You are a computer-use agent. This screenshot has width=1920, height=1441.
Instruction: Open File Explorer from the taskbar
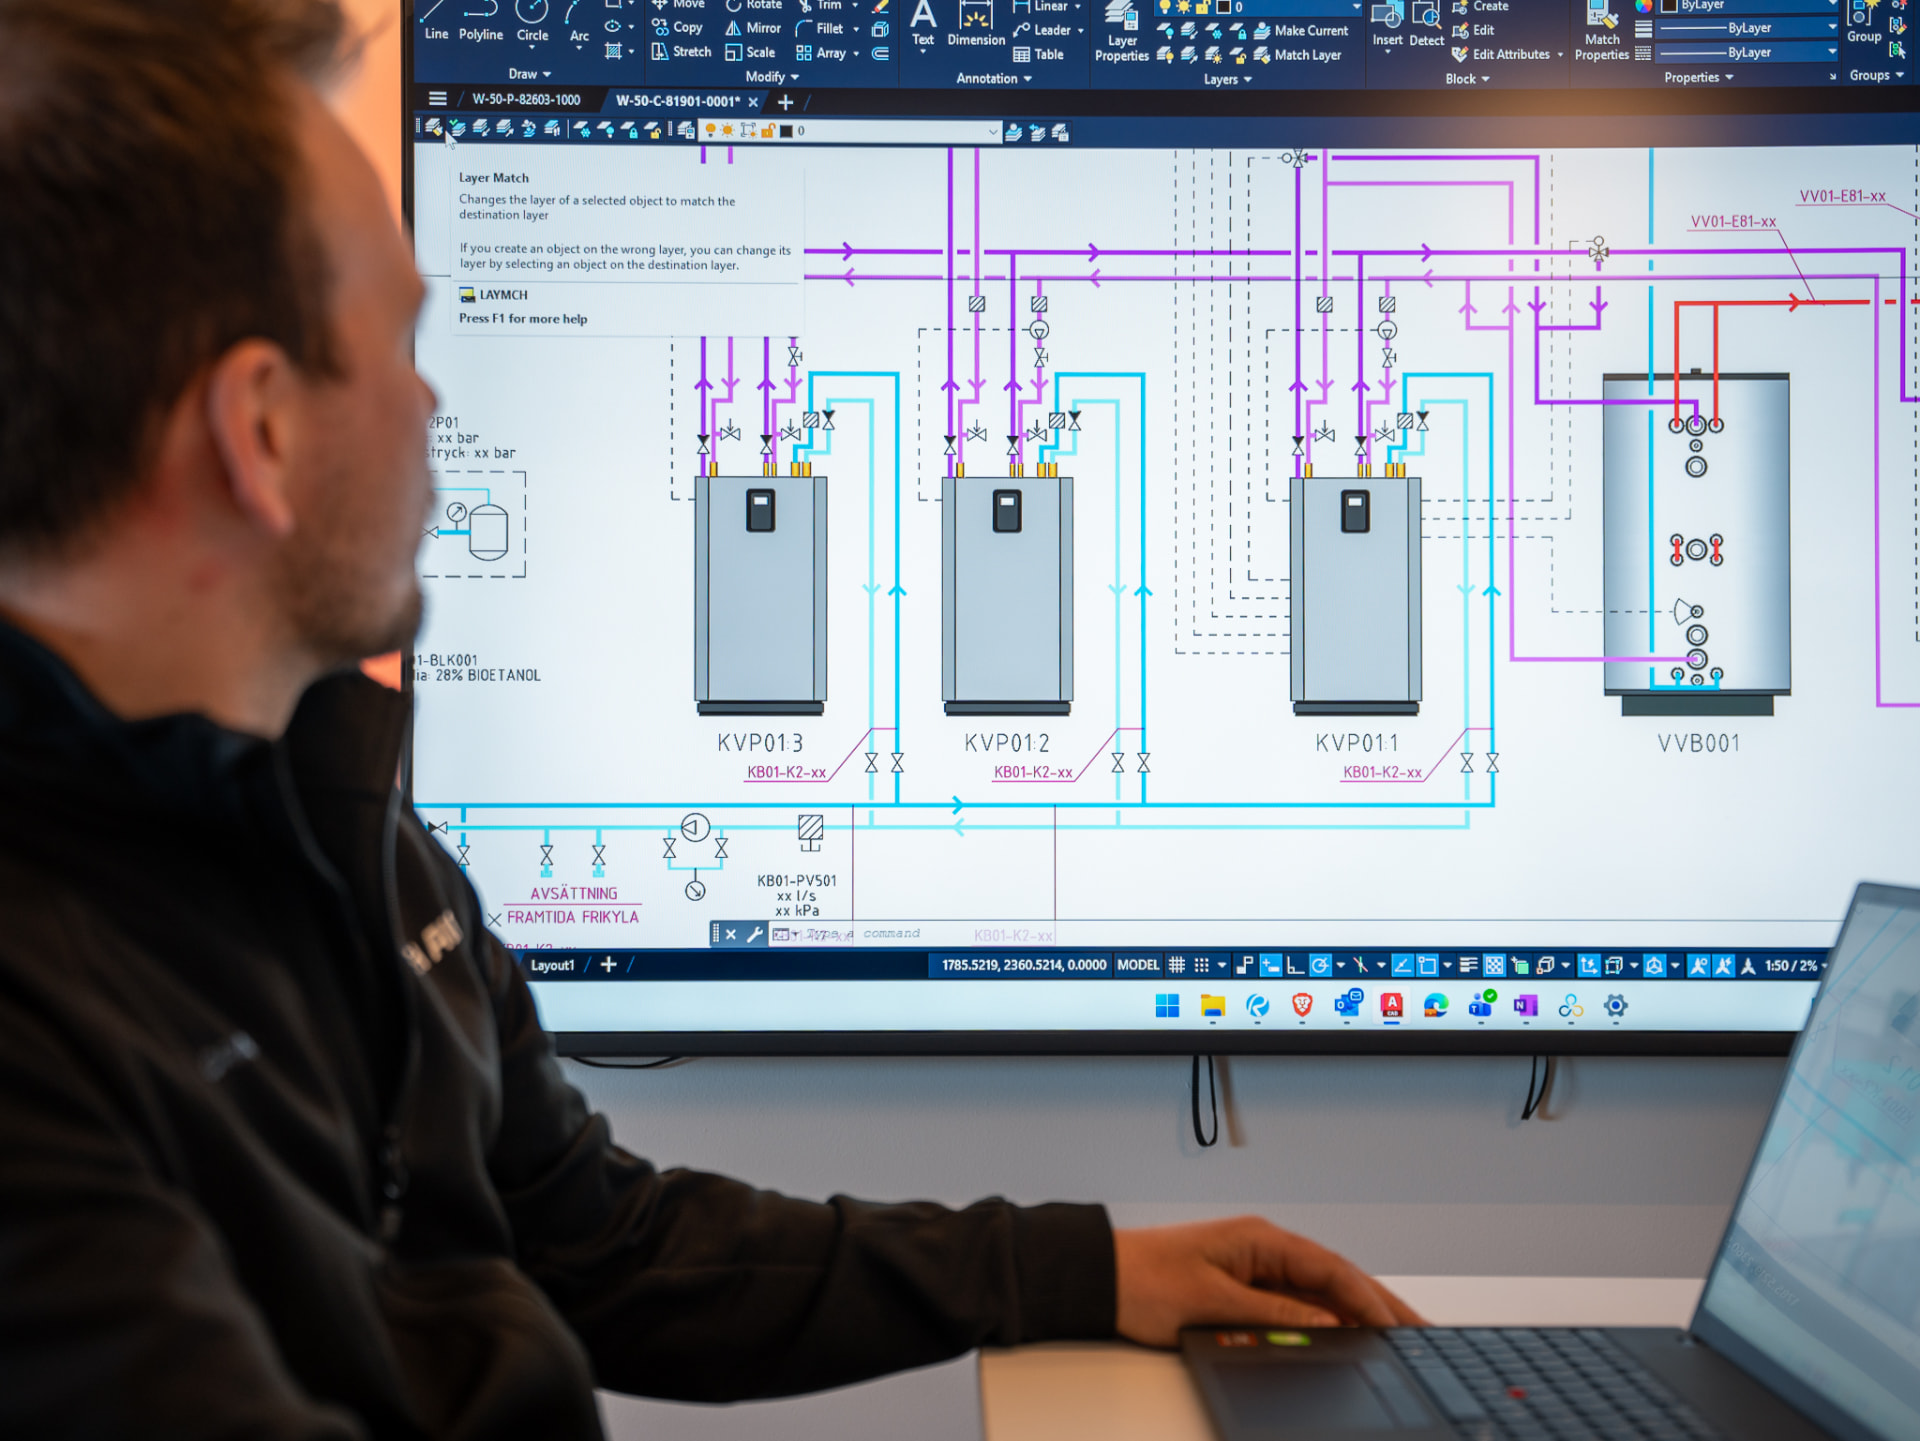[1212, 1006]
